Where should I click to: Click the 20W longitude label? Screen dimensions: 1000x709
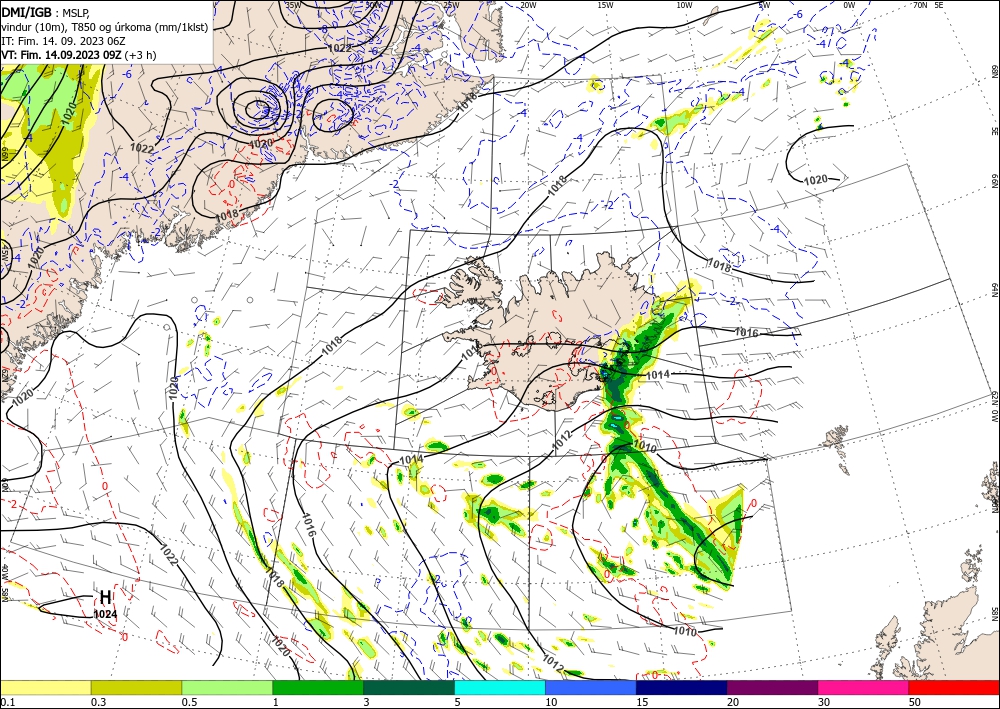coord(527,4)
